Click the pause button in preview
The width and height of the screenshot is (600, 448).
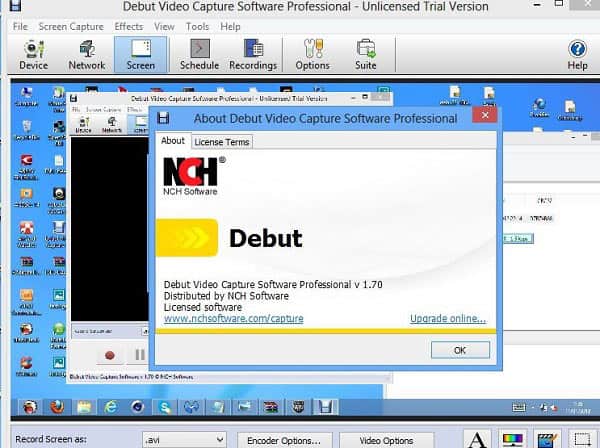(140, 355)
